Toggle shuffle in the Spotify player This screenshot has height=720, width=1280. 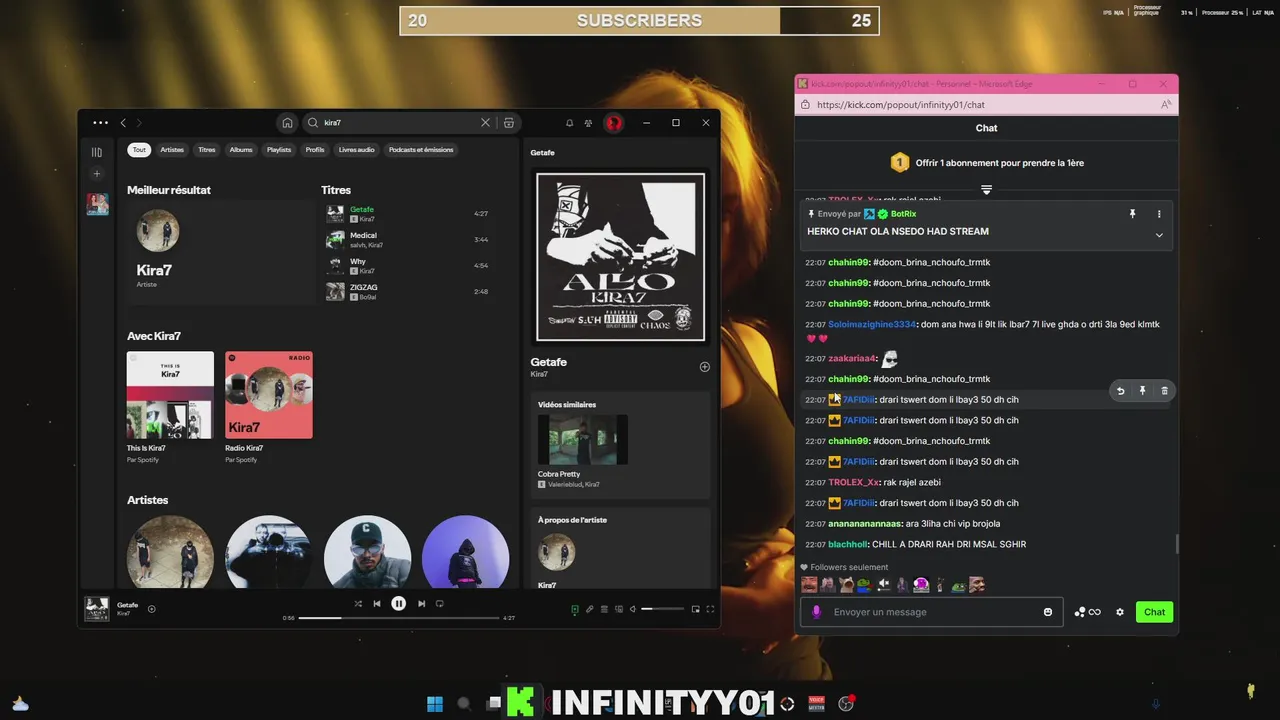pos(358,604)
